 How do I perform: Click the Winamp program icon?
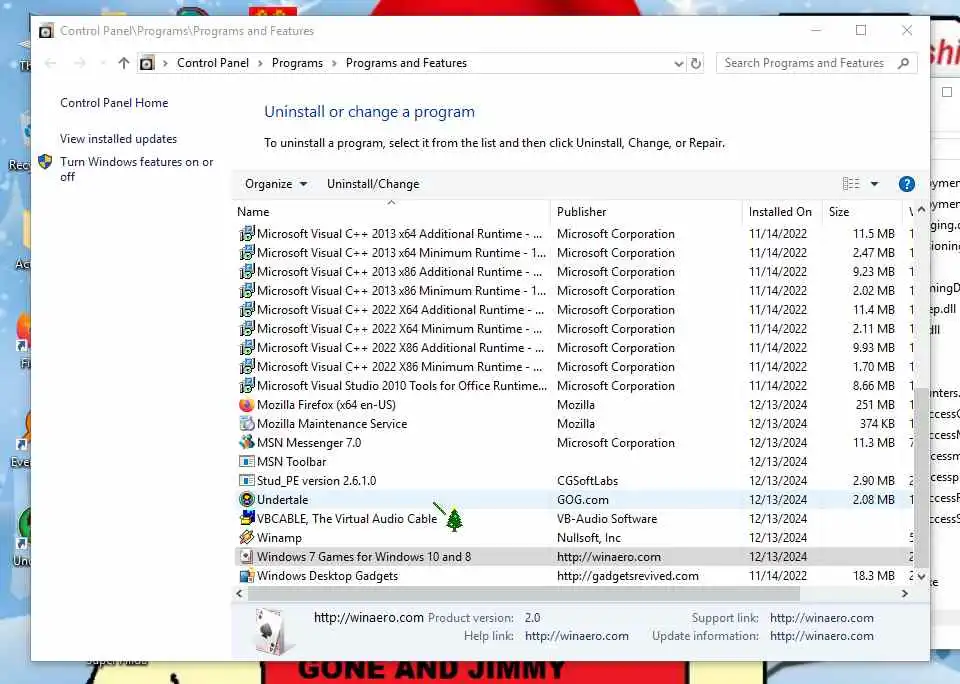[x=247, y=538]
